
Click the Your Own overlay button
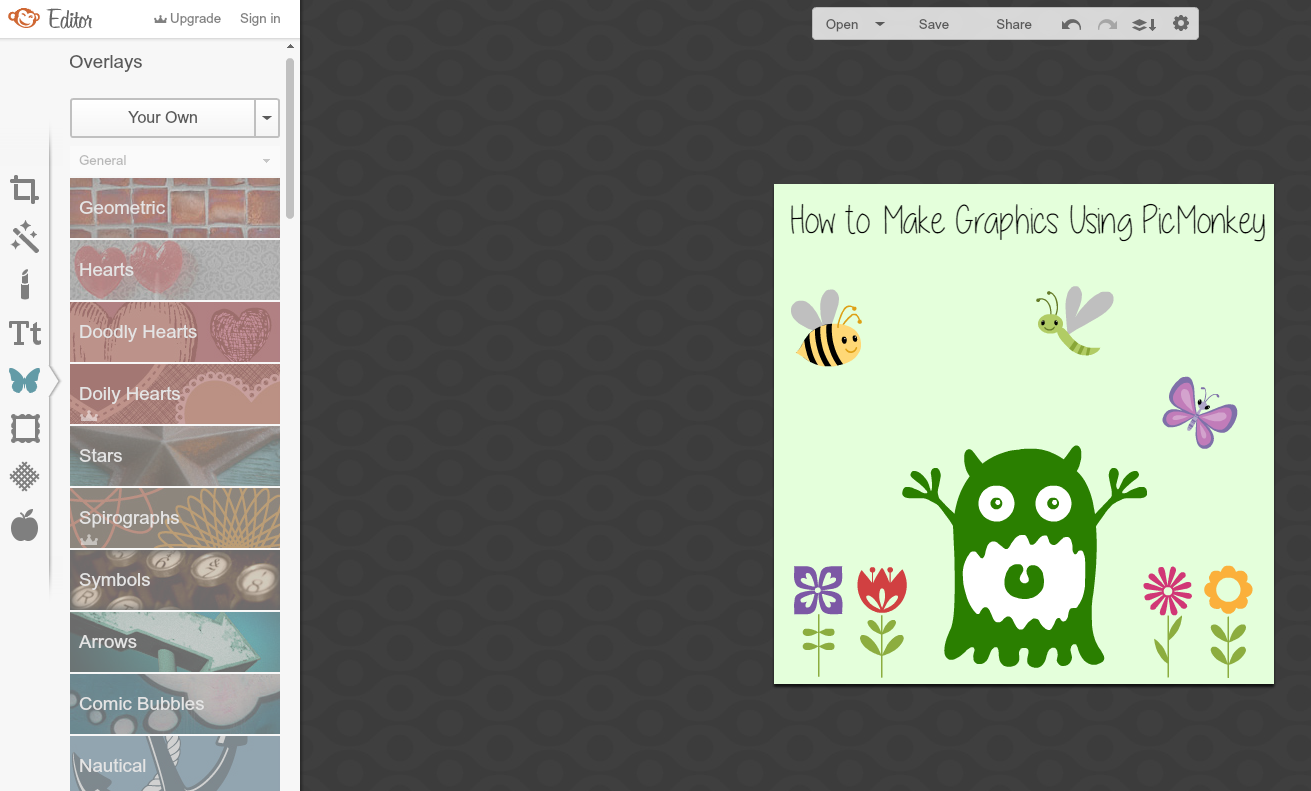coord(163,117)
